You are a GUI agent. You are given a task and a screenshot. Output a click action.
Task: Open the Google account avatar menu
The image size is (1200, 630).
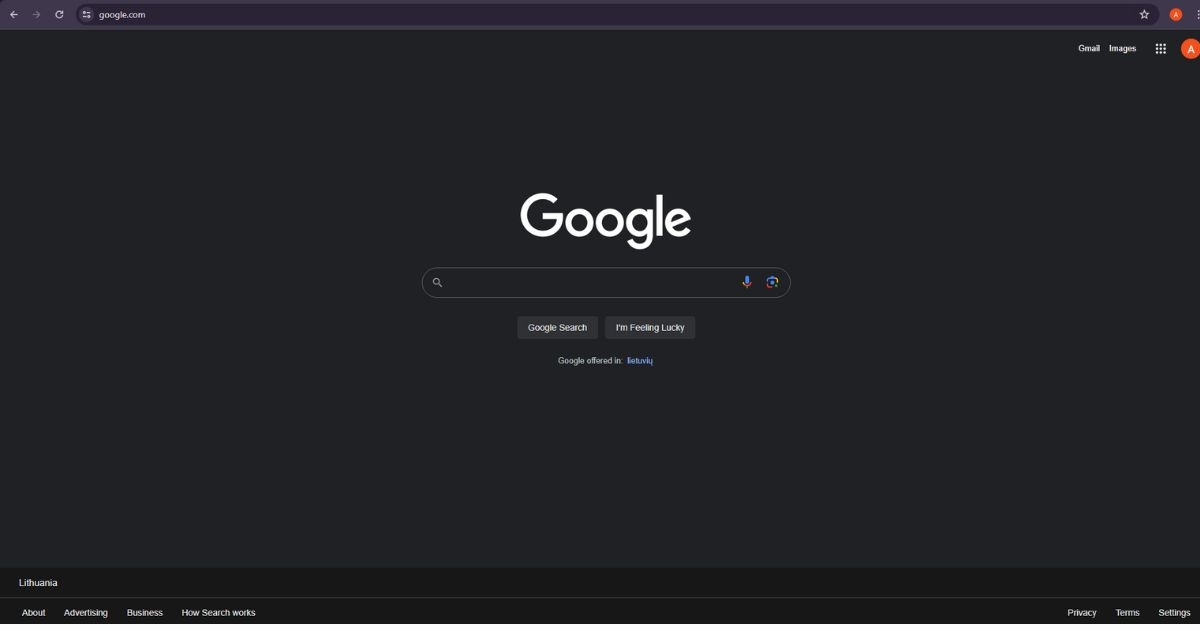pyautogui.click(x=1189, y=48)
